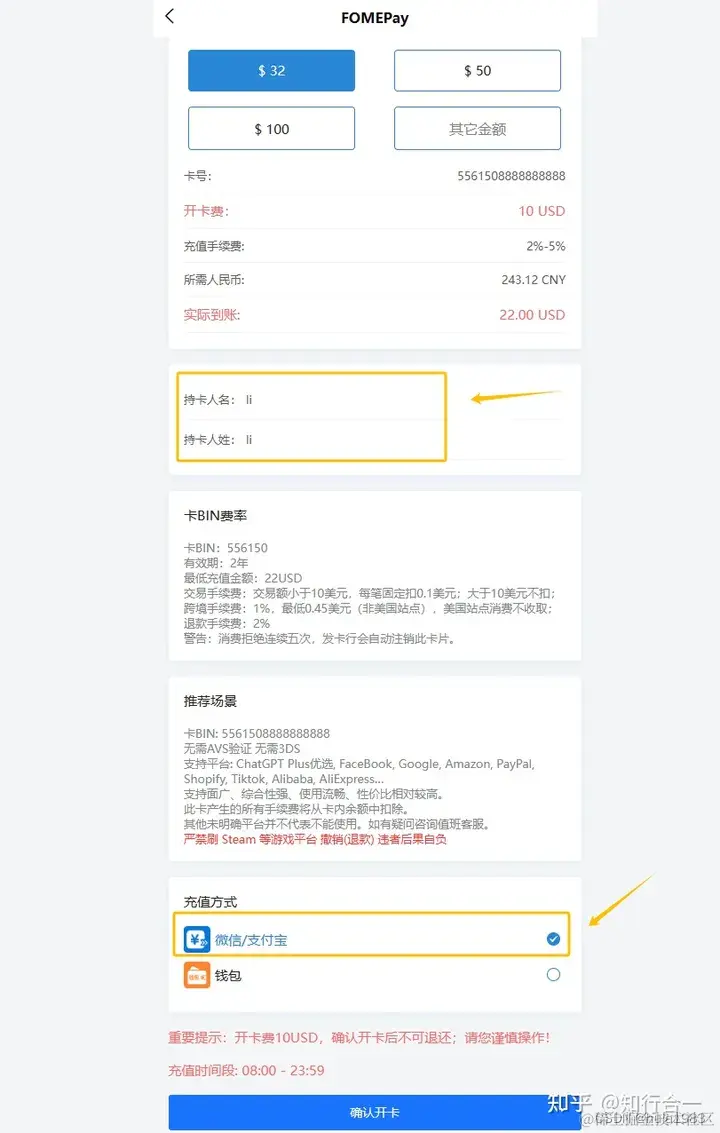
Task: Click the 微信/支付宝 payment label
Action: pyautogui.click(x=251, y=940)
